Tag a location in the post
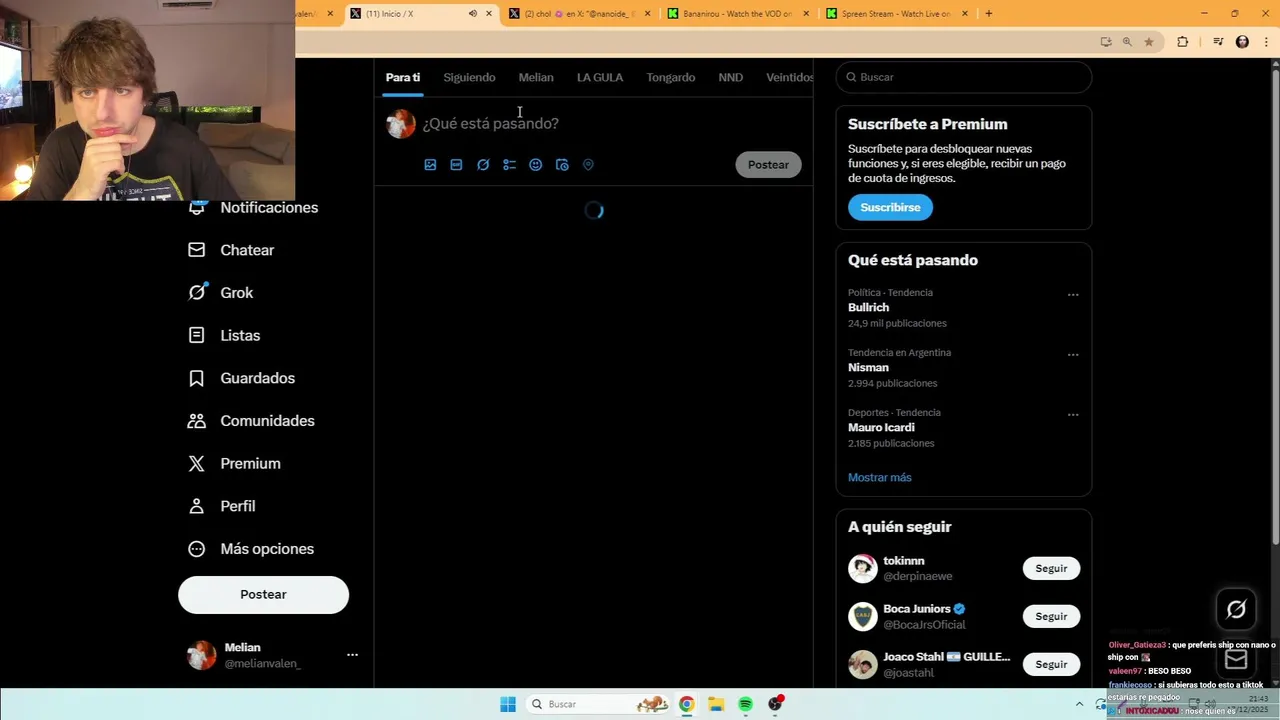This screenshot has height=720, width=1280. click(x=588, y=165)
